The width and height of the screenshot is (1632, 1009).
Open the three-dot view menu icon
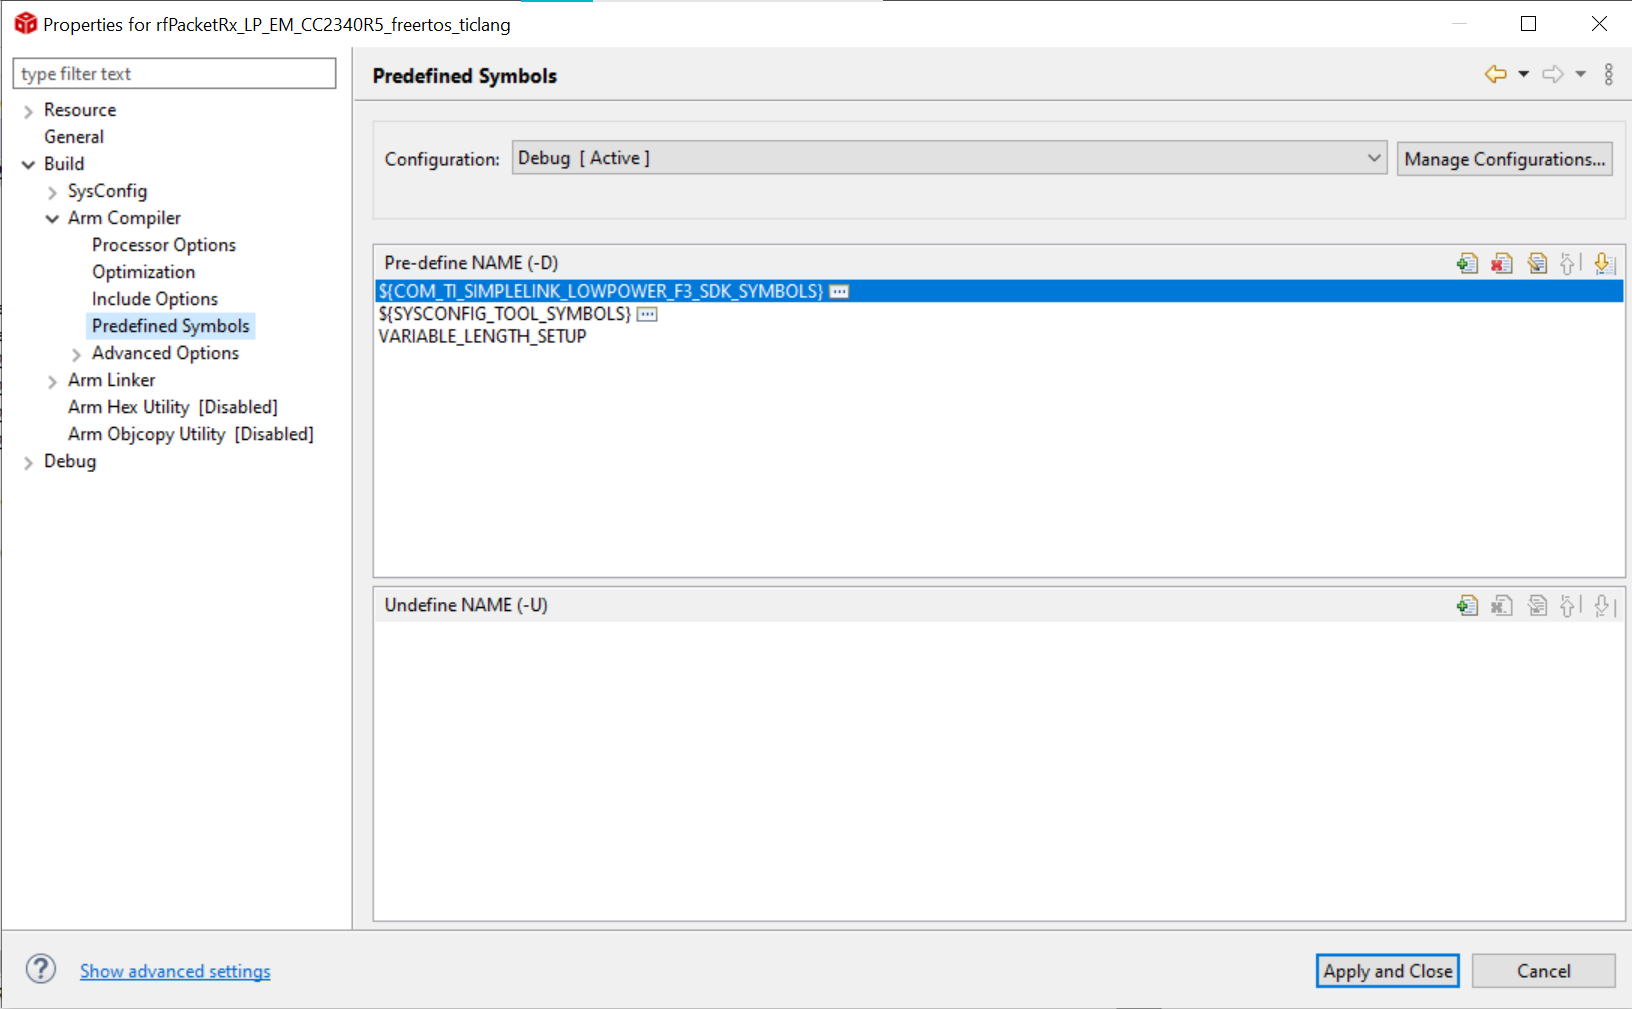(1608, 74)
